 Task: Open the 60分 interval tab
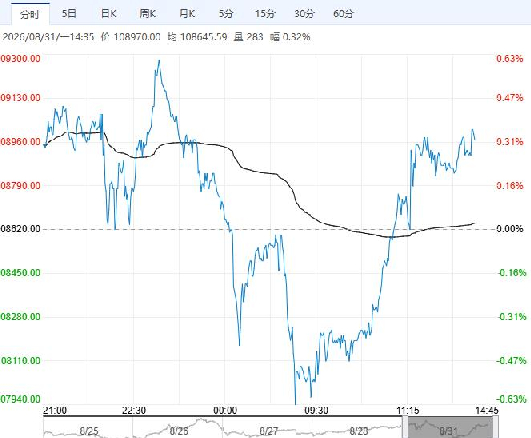tap(343, 14)
